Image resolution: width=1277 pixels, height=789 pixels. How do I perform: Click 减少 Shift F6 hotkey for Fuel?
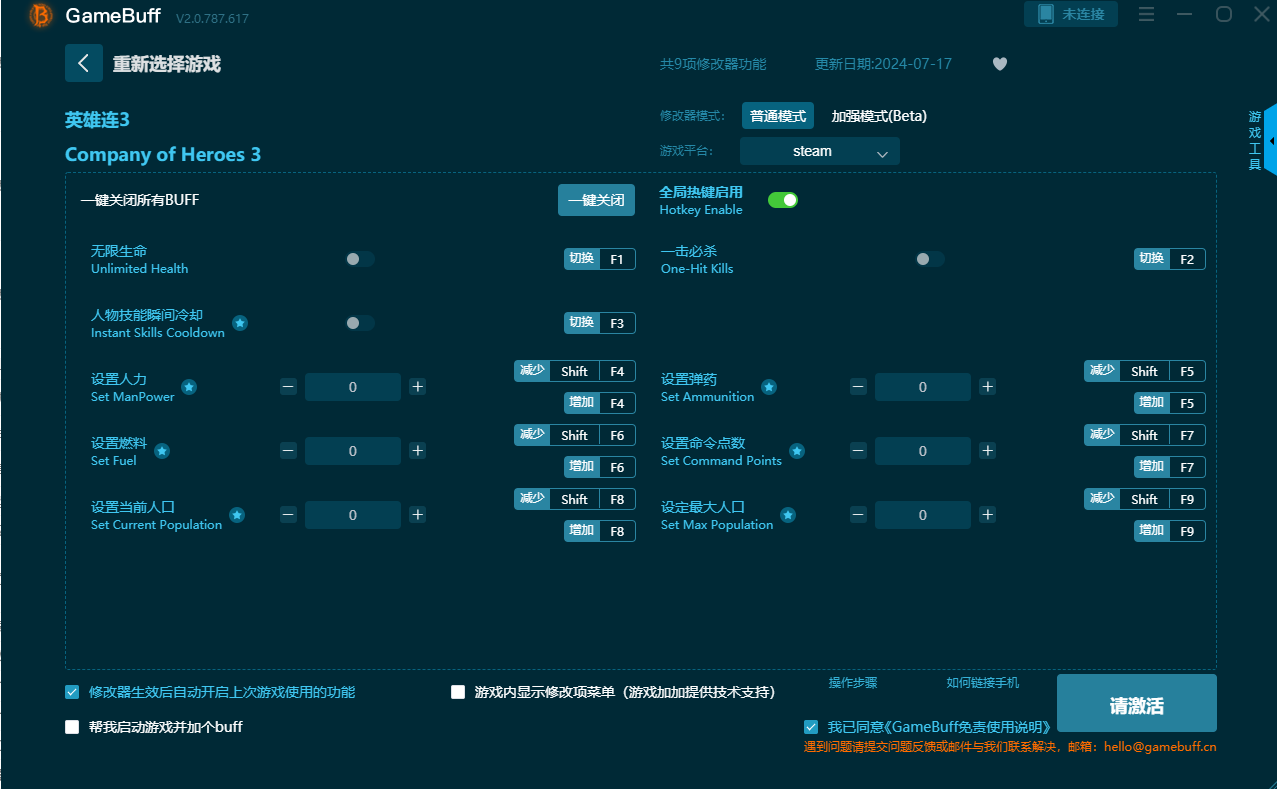point(575,435)
